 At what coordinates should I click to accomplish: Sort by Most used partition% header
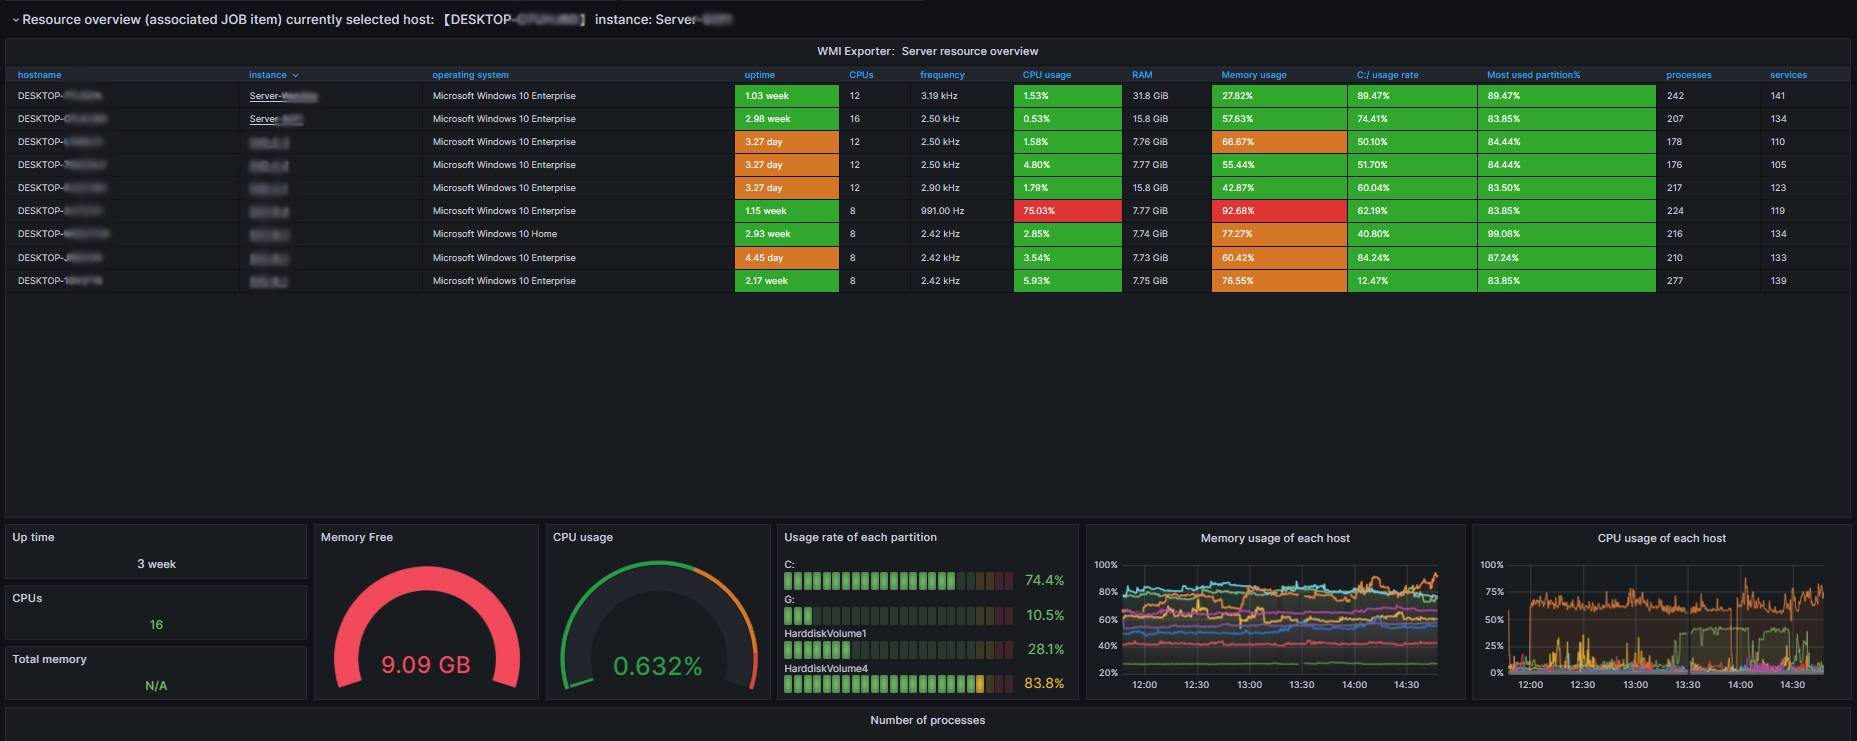(1533, 75)
